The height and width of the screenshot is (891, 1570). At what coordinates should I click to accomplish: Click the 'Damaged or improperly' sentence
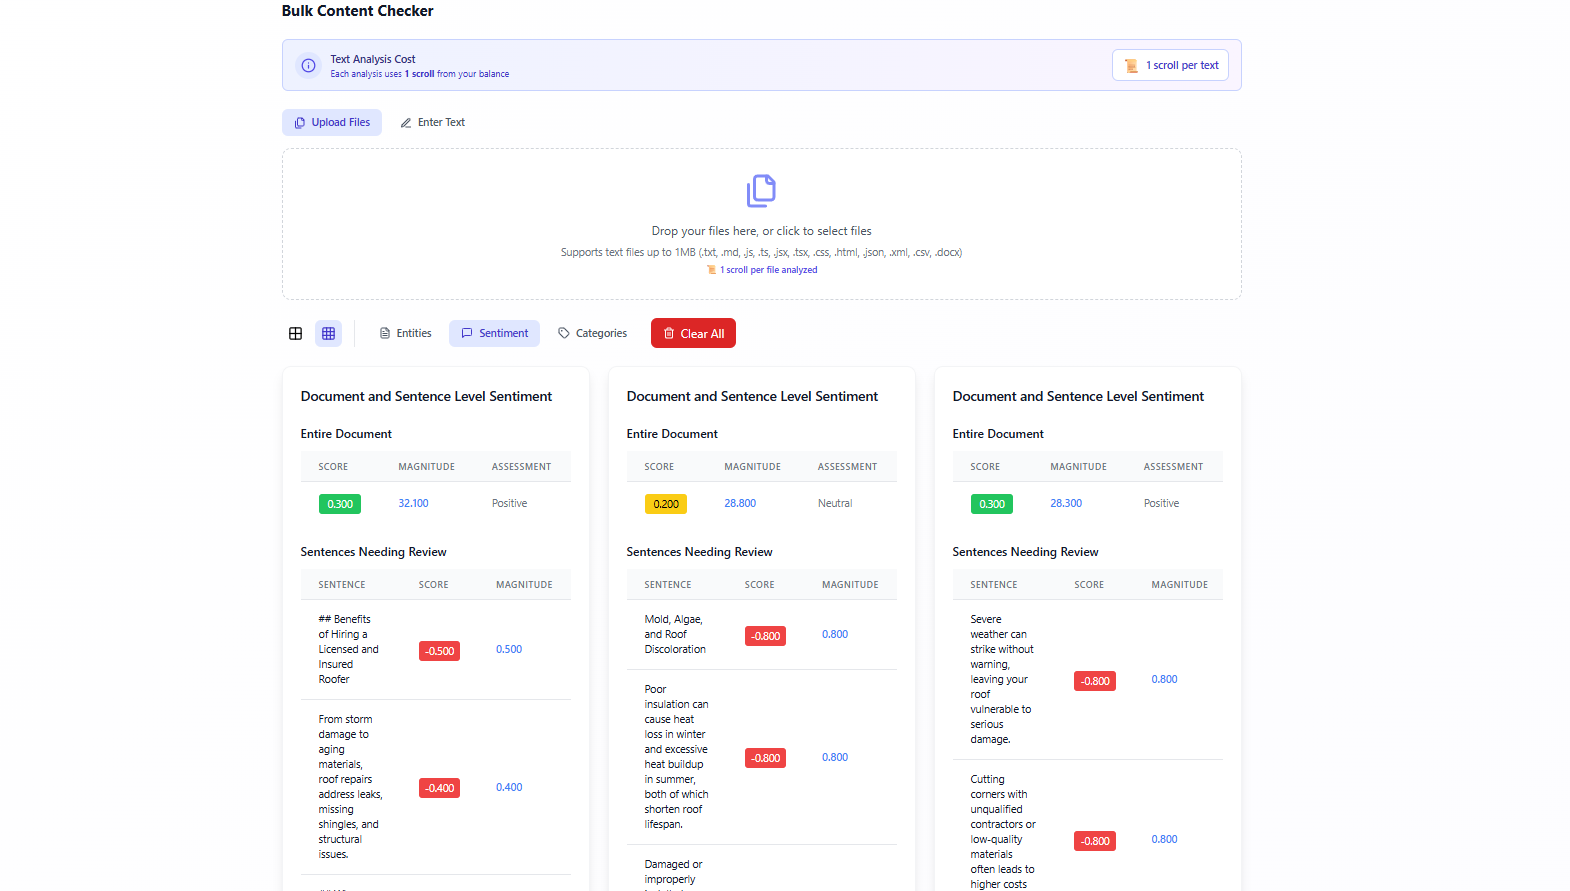[673, 873]
